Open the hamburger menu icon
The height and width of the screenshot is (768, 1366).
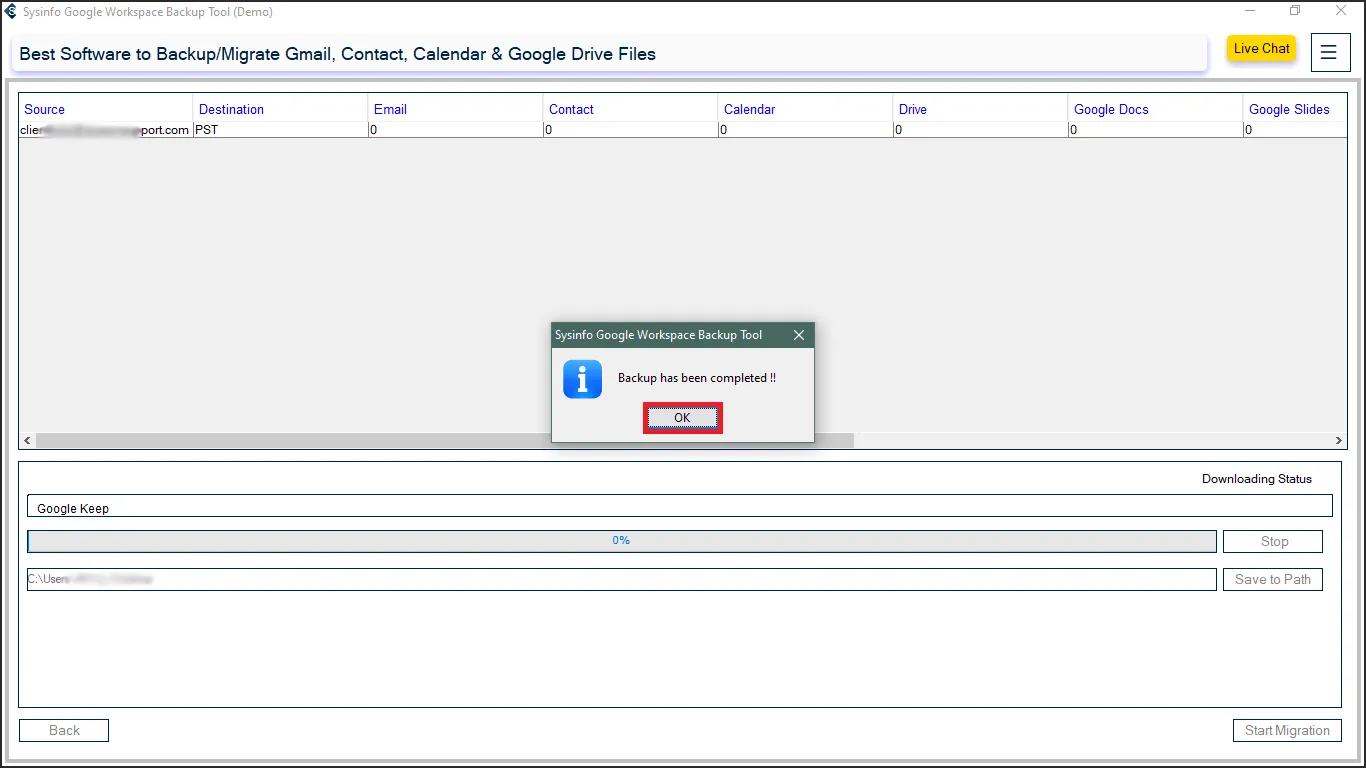(x=1328, y=53)
